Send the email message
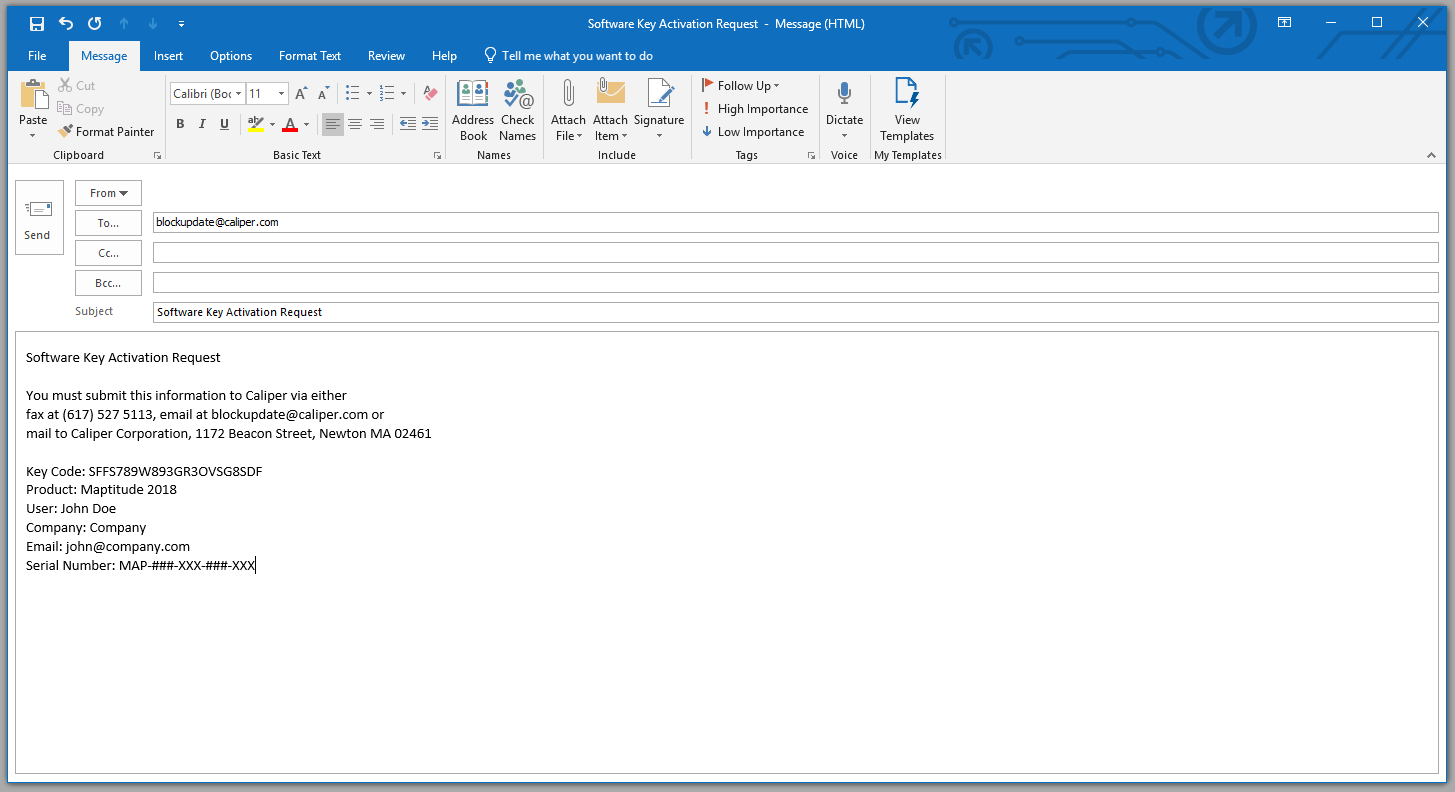The width and height of the screenshot is (1455, 792). click(38, 217)
